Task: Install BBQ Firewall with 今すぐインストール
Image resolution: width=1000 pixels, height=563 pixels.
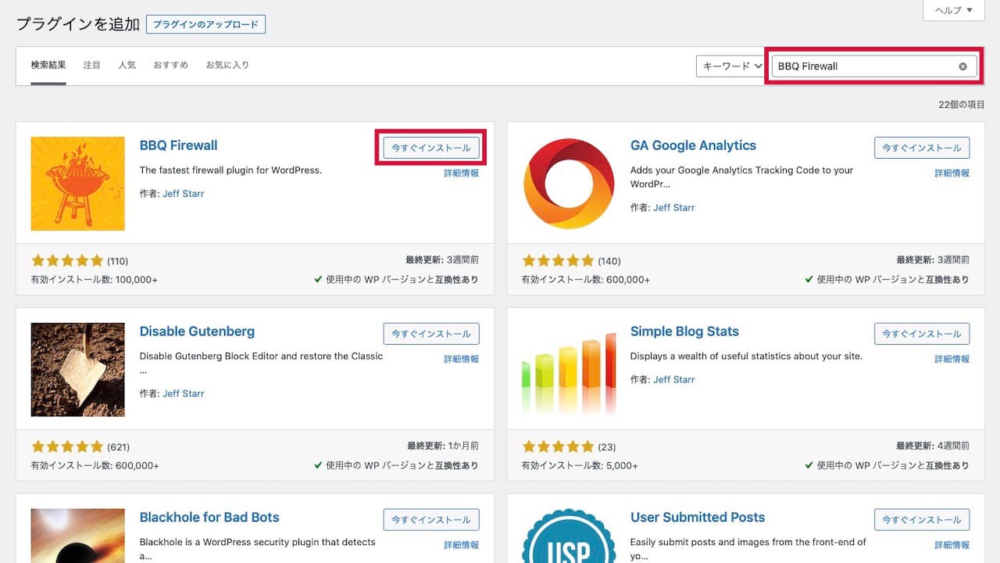Action: (x=431, y=148)
